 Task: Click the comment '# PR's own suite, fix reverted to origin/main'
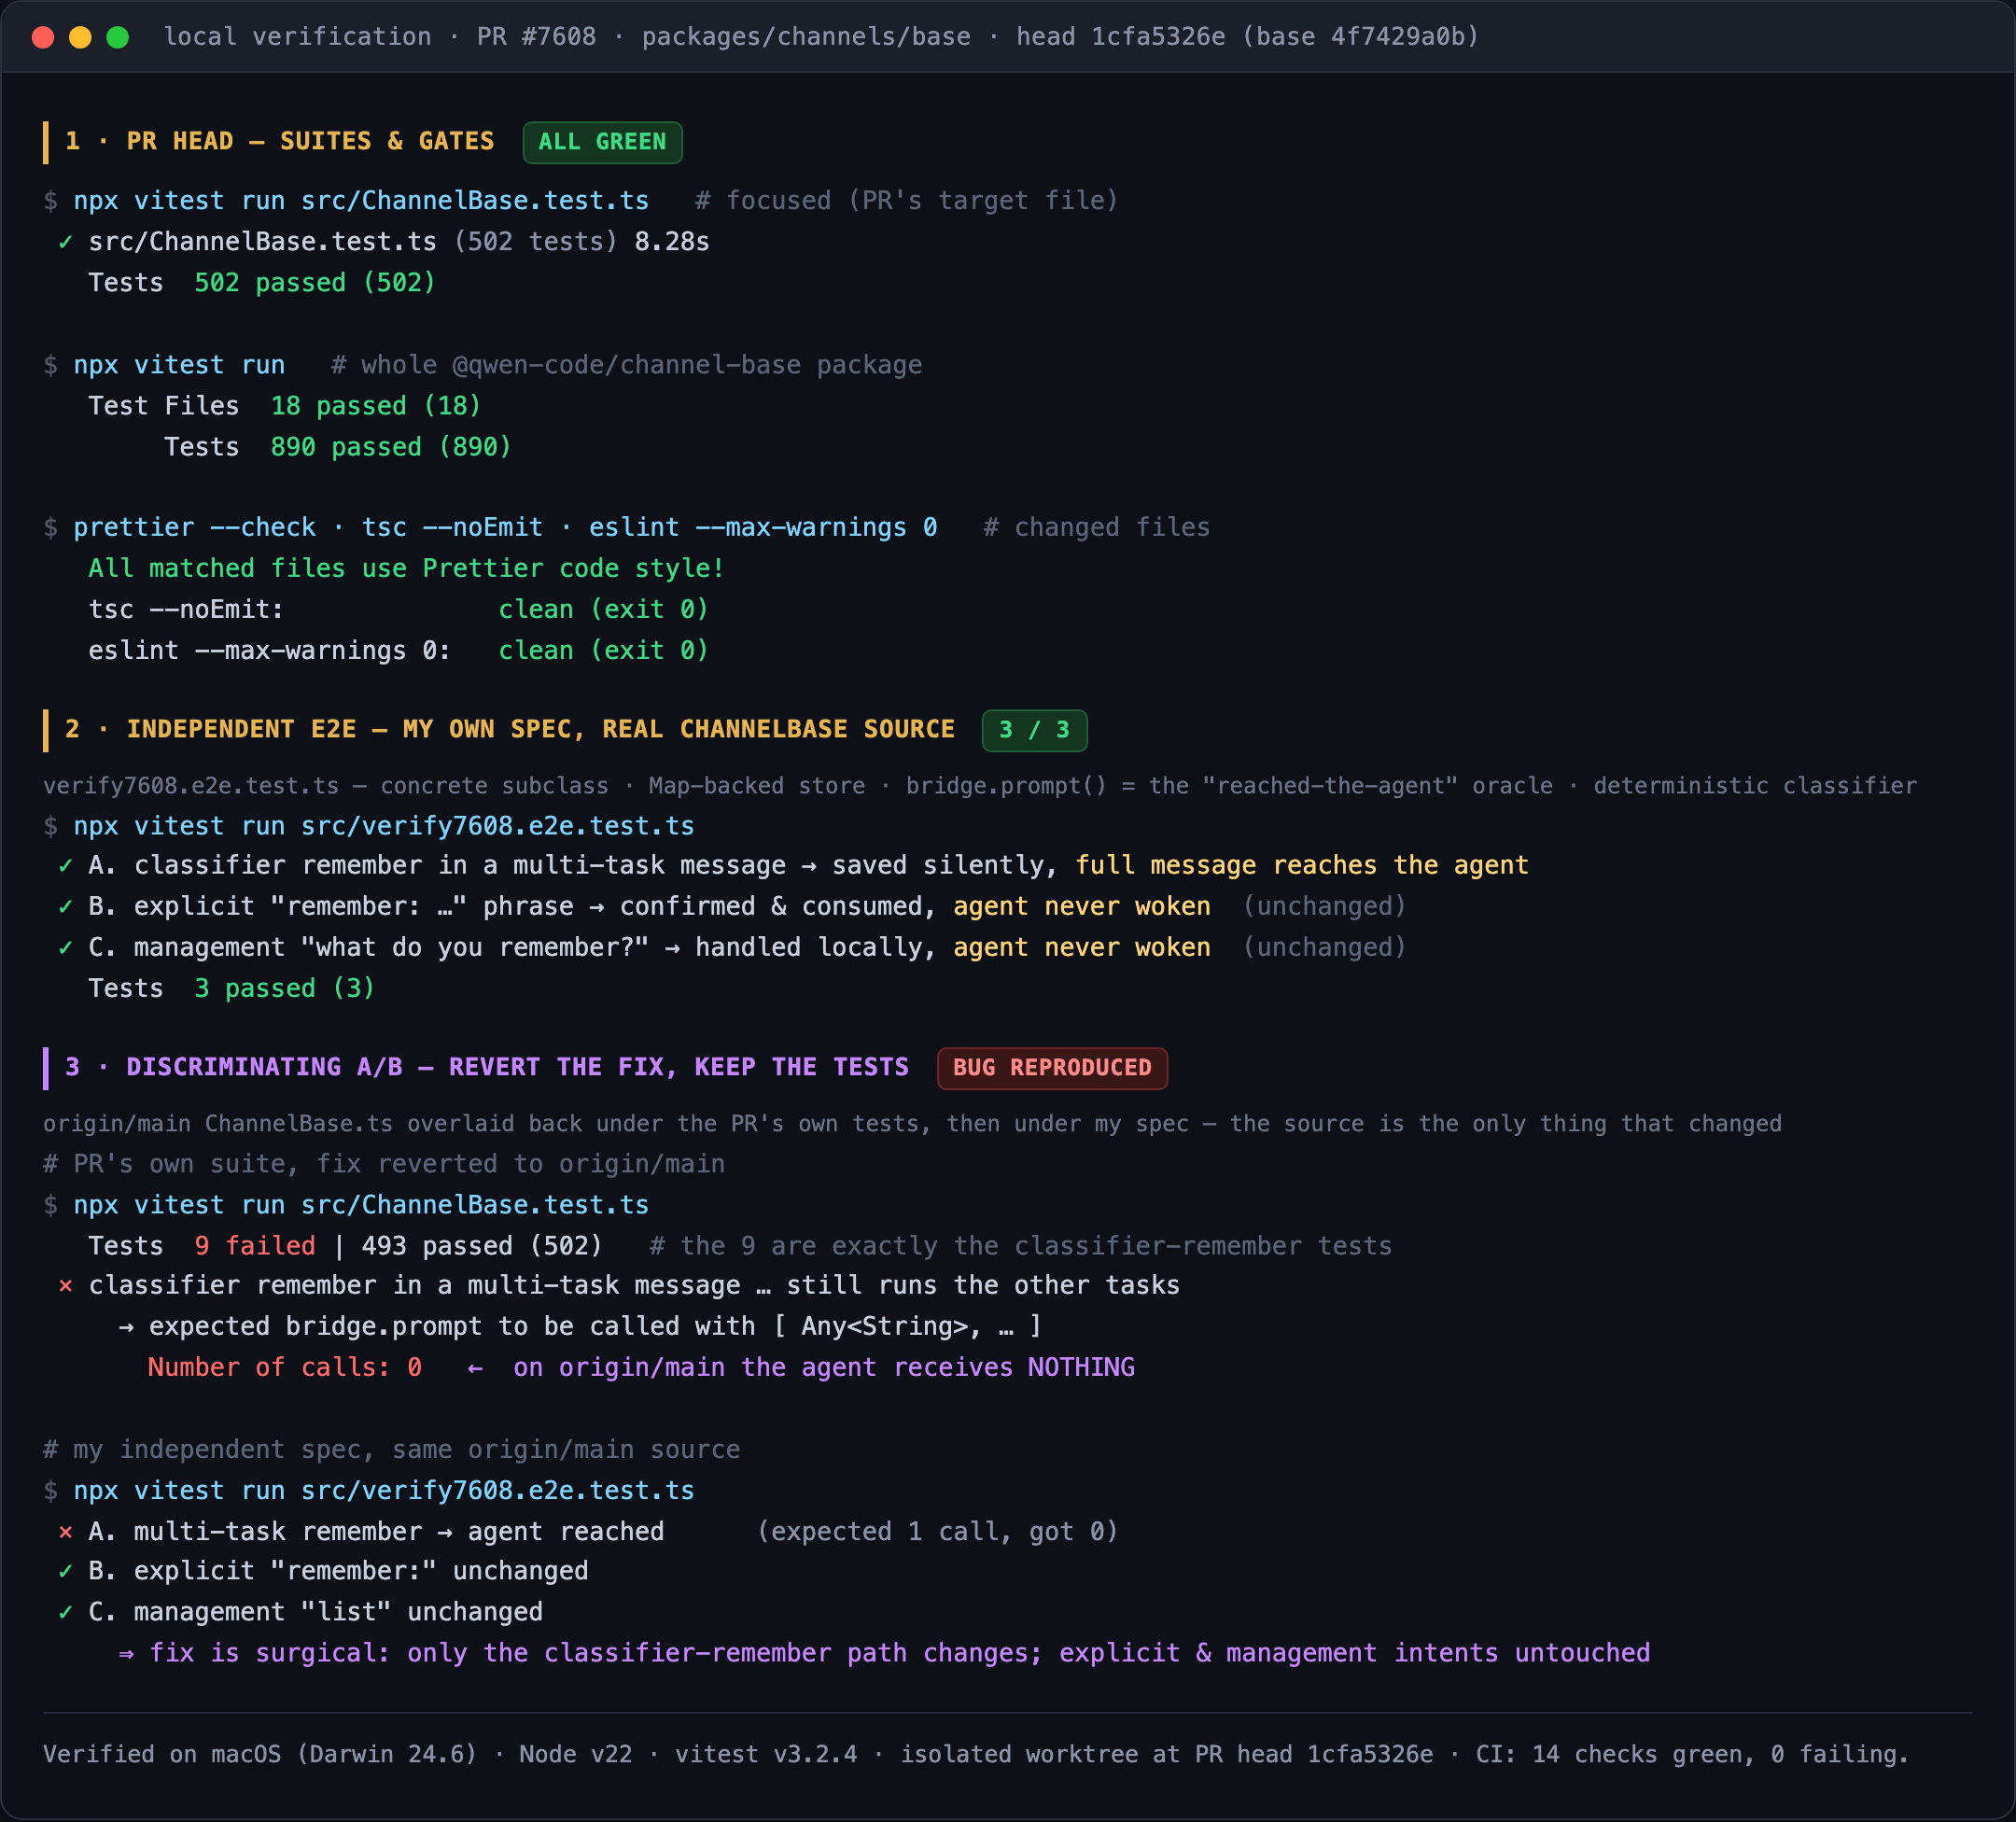[384, 1164]
